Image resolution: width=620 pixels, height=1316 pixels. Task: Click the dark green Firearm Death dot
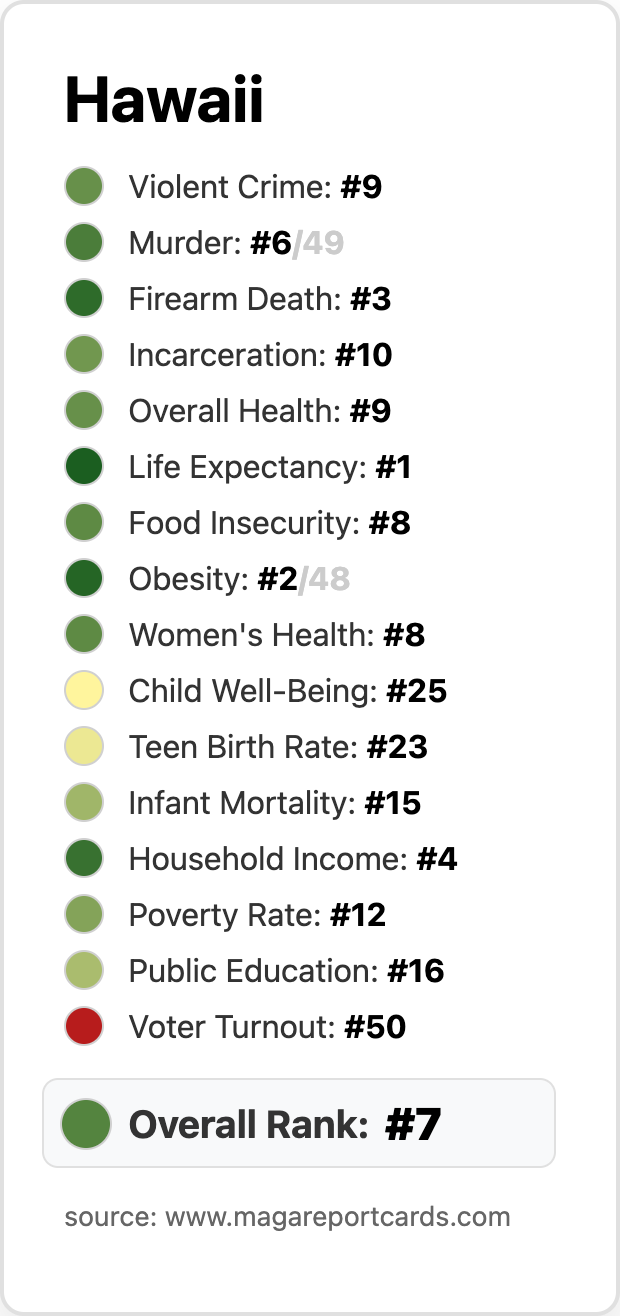pos(84,299)
